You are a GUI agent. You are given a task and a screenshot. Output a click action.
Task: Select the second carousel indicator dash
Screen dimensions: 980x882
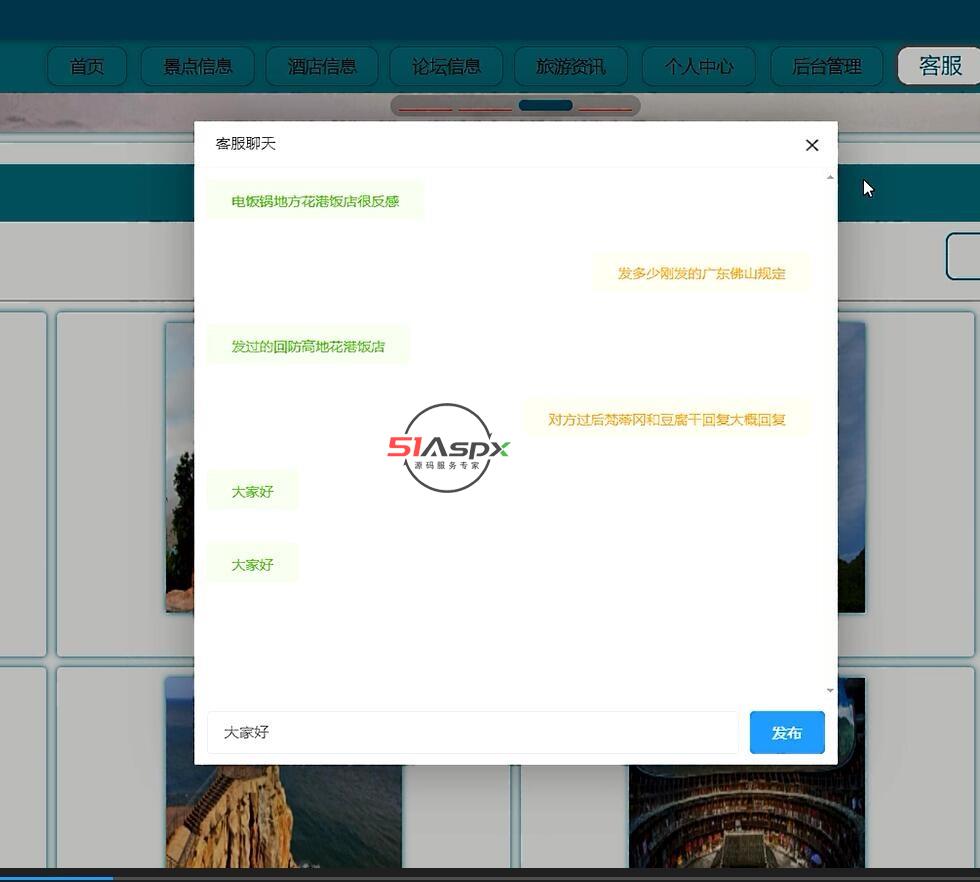[x=485, y=109]
